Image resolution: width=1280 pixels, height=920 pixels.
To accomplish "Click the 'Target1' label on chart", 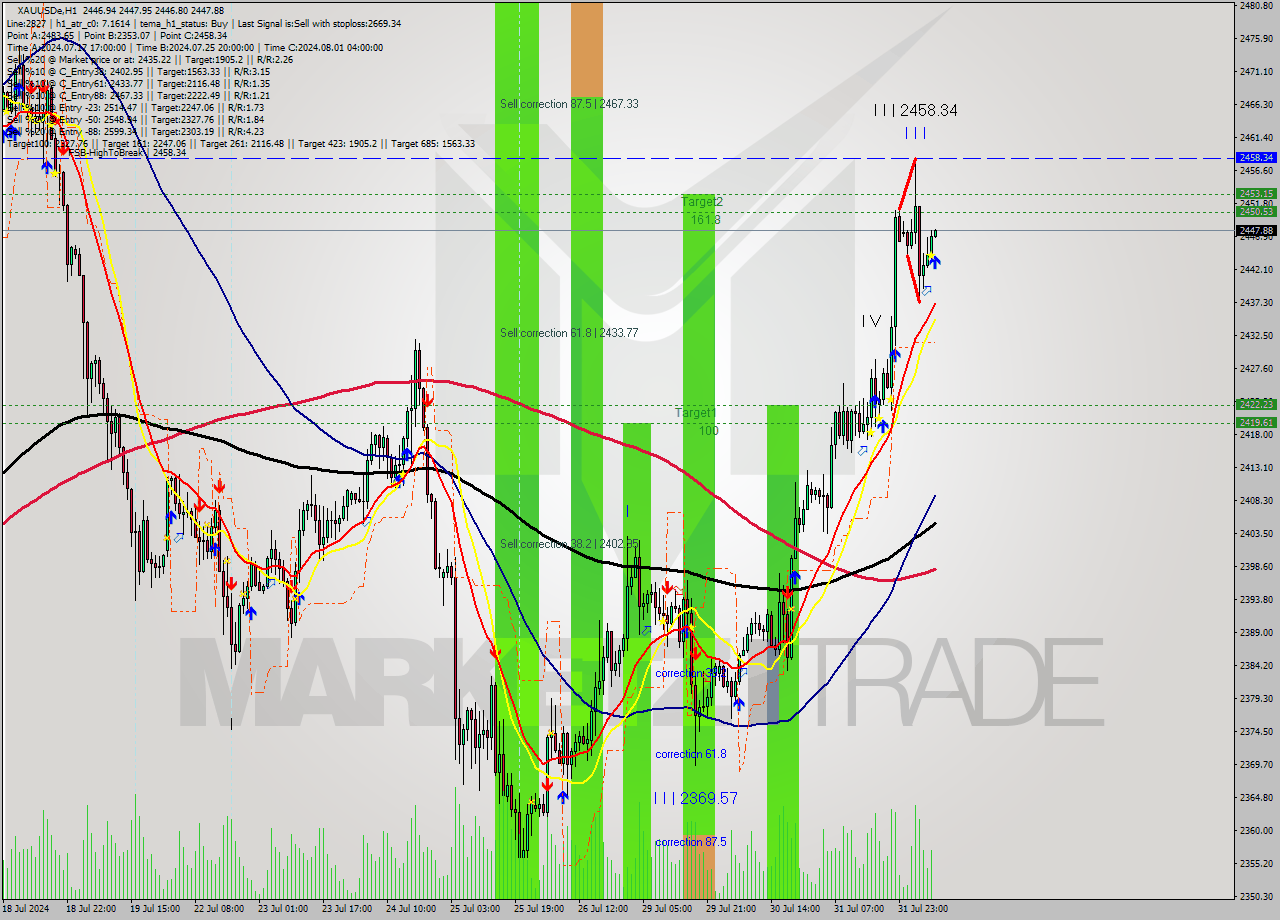I will point(695,413).
